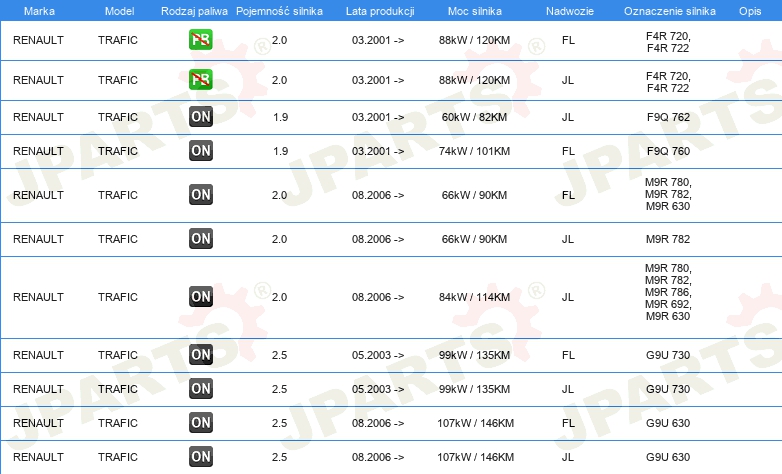Click TRAFIC in the F9Q 760 row

click(x=118, y=151)
